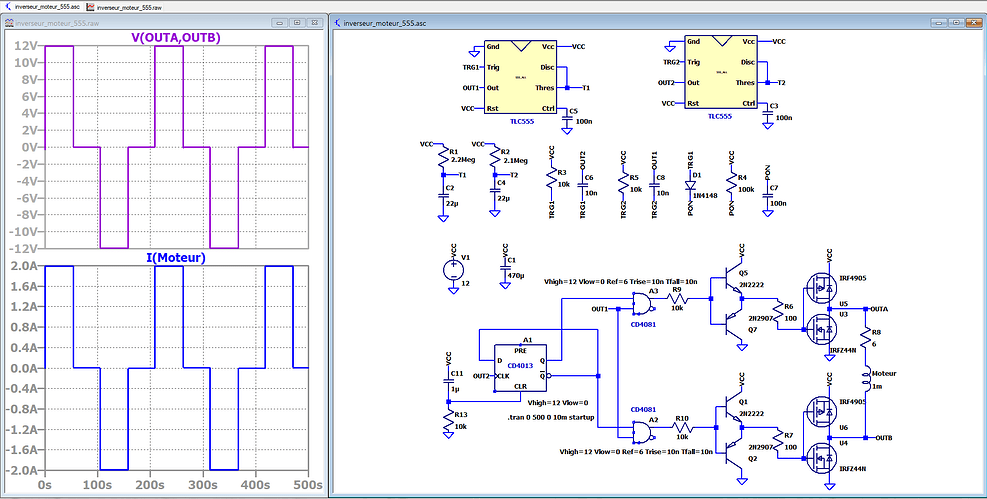
Task: Select the R8 6 ohm resistor
Action: point(867,335)
